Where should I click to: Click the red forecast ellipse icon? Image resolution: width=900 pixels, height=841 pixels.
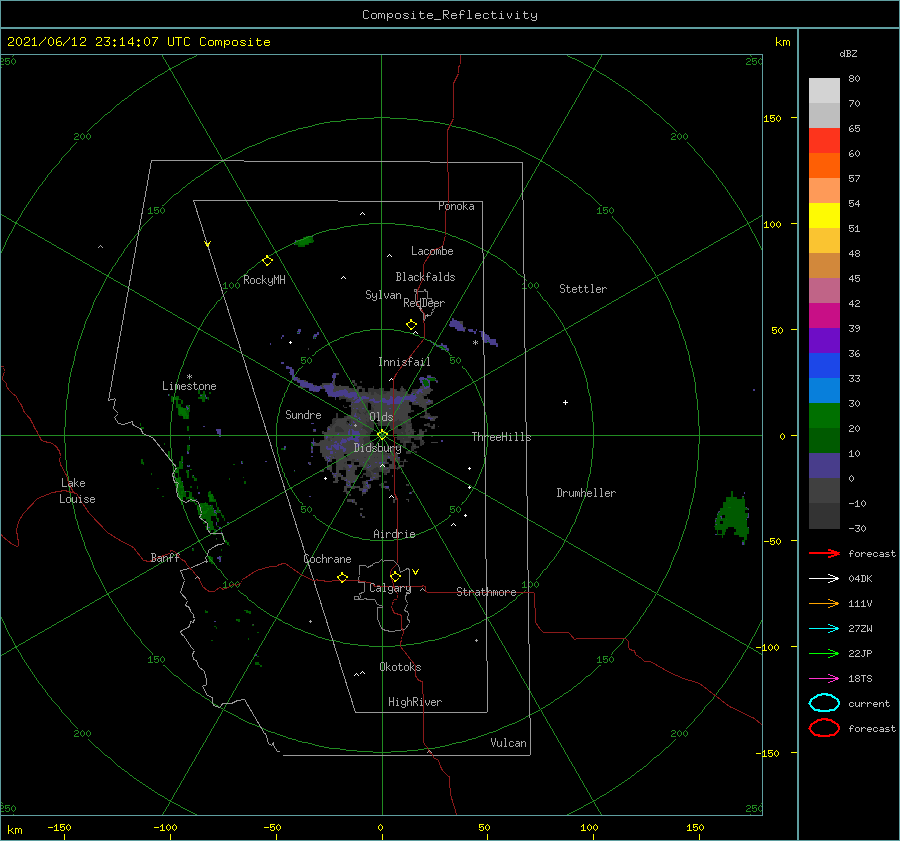(x=824, y=728)
